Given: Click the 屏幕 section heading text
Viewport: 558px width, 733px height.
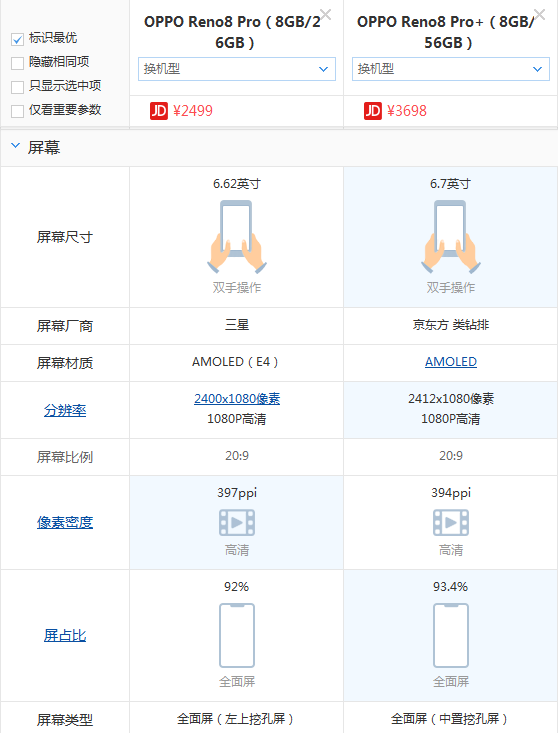Looking at the screenshot, I should [44, 148].
